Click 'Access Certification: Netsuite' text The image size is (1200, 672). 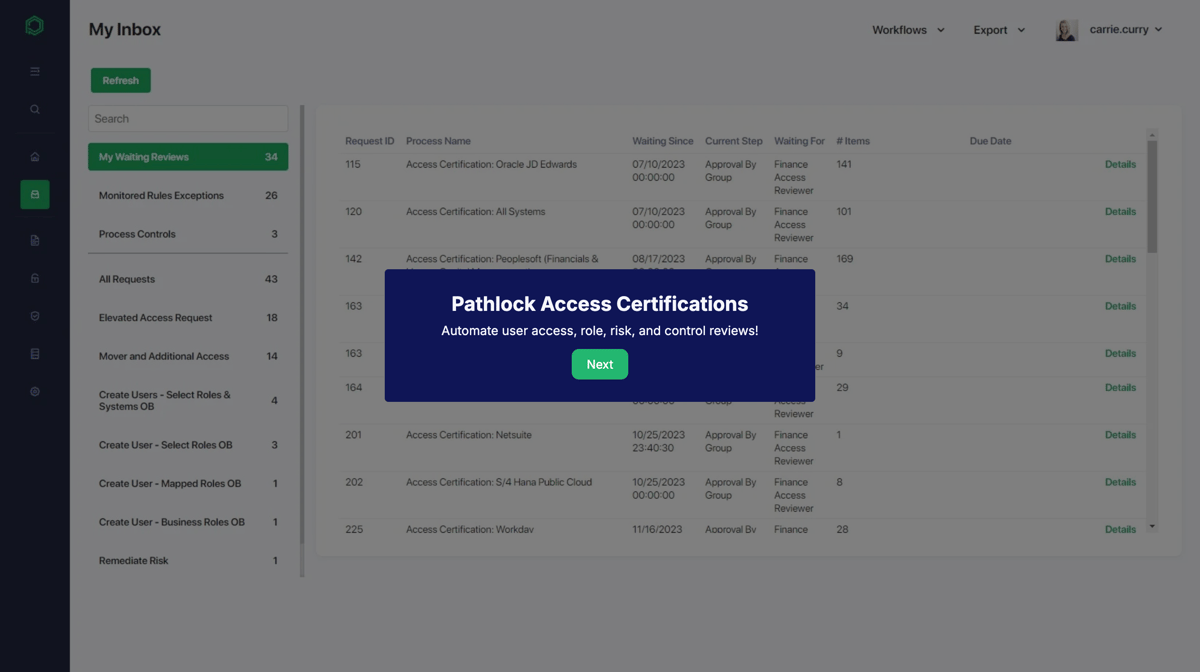coord(469,435)
